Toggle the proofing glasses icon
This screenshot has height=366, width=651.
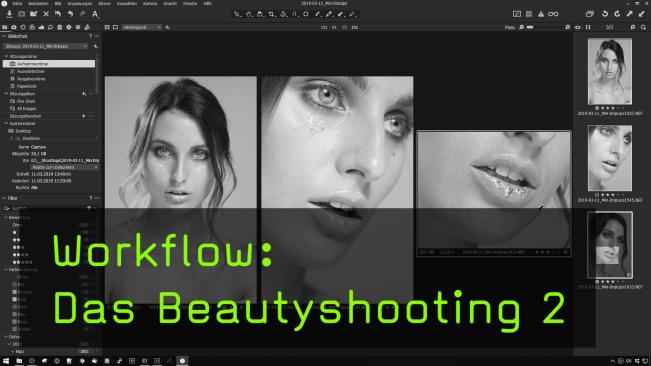pyautogui.click(x=553, y=14)
